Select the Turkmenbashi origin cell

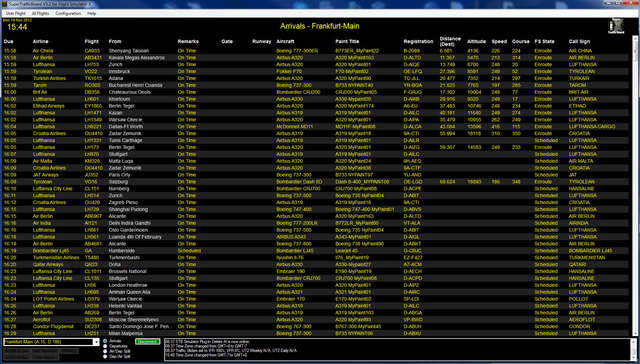click(x=124, y=258)
